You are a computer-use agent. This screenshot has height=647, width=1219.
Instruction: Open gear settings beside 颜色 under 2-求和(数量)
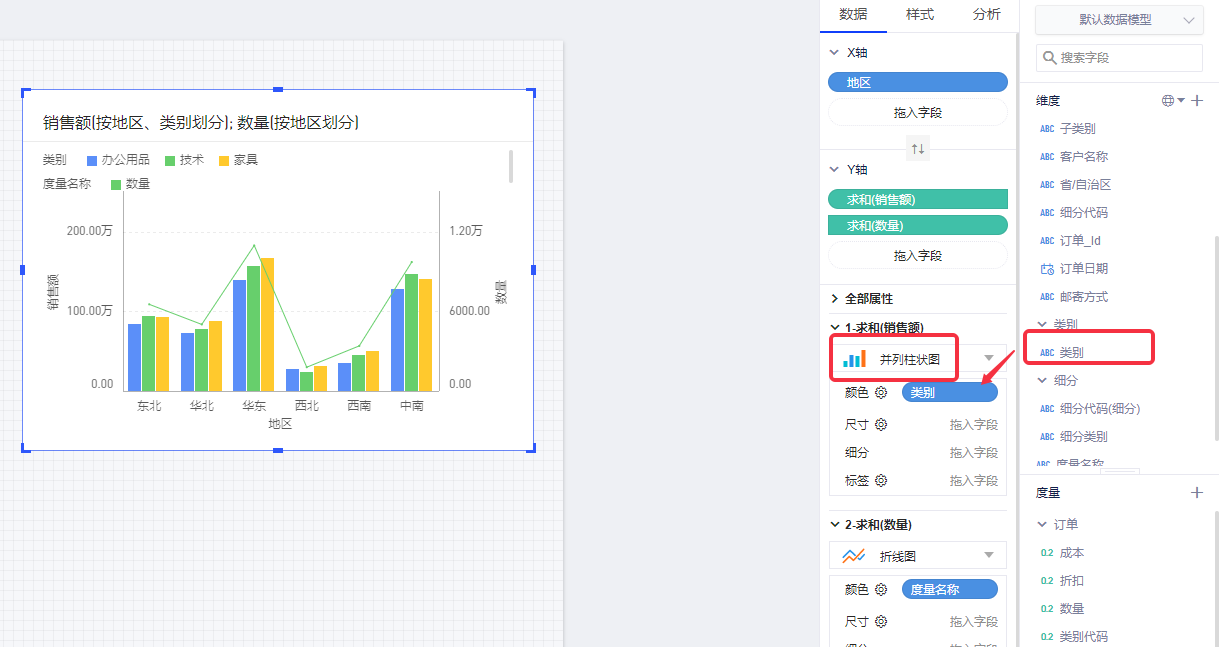click(881, 590)
